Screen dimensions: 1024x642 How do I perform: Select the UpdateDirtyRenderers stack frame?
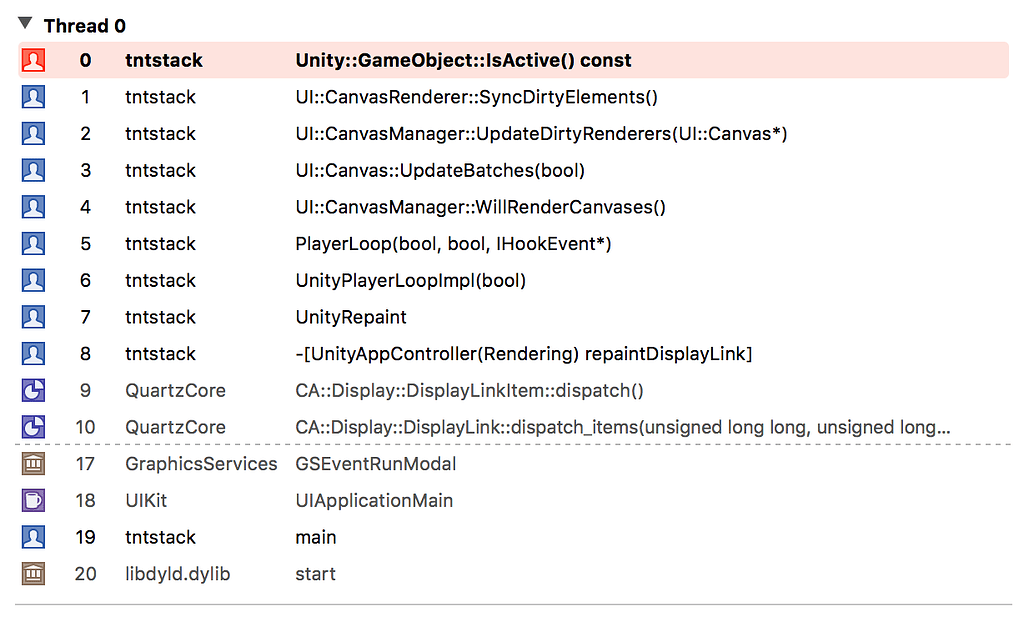click(541, 134)
